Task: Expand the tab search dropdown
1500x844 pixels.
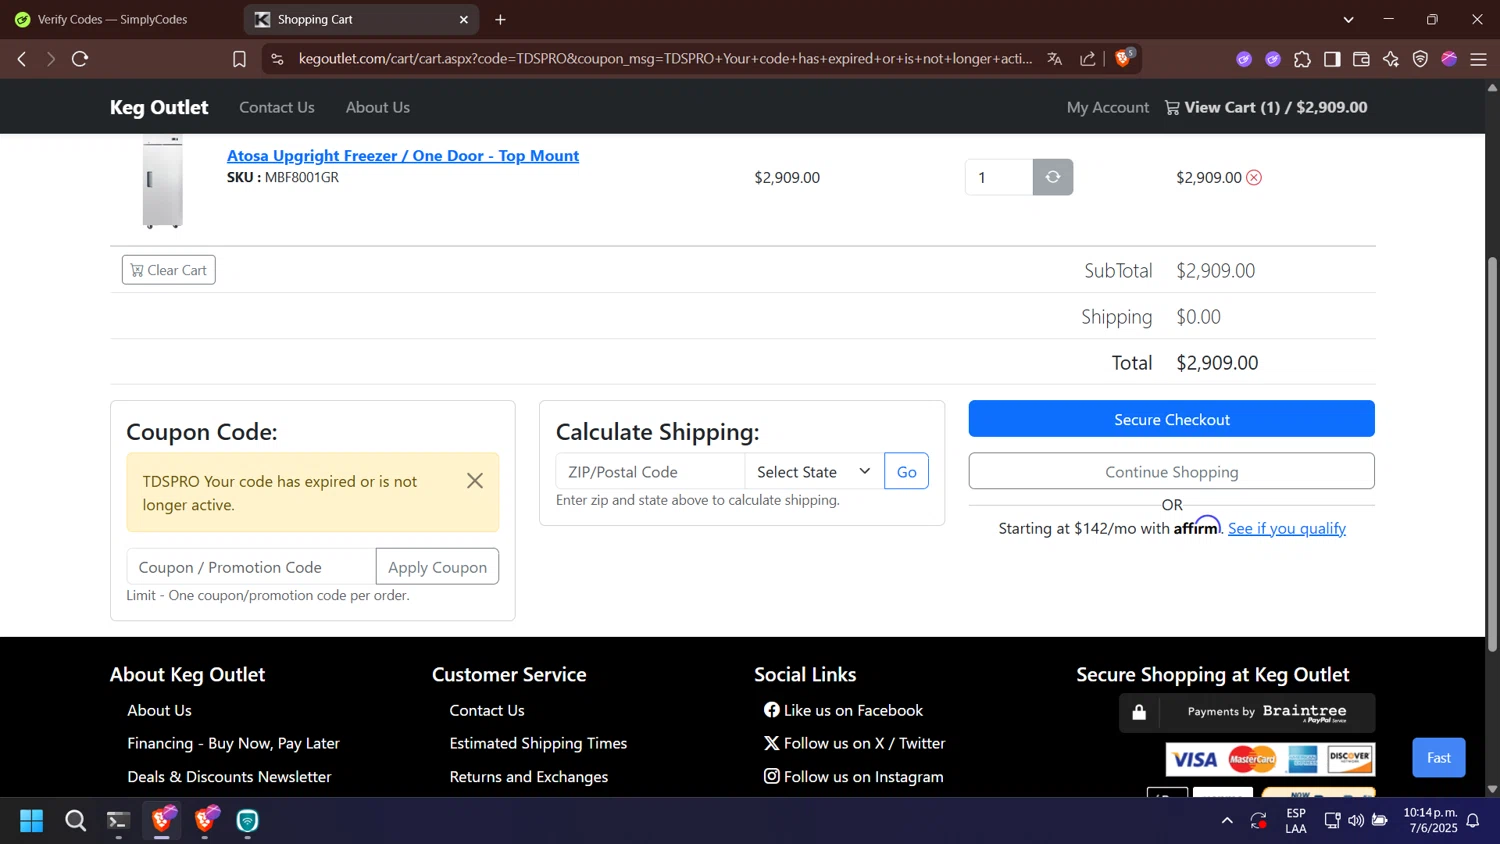Action: click(1348, 19)
